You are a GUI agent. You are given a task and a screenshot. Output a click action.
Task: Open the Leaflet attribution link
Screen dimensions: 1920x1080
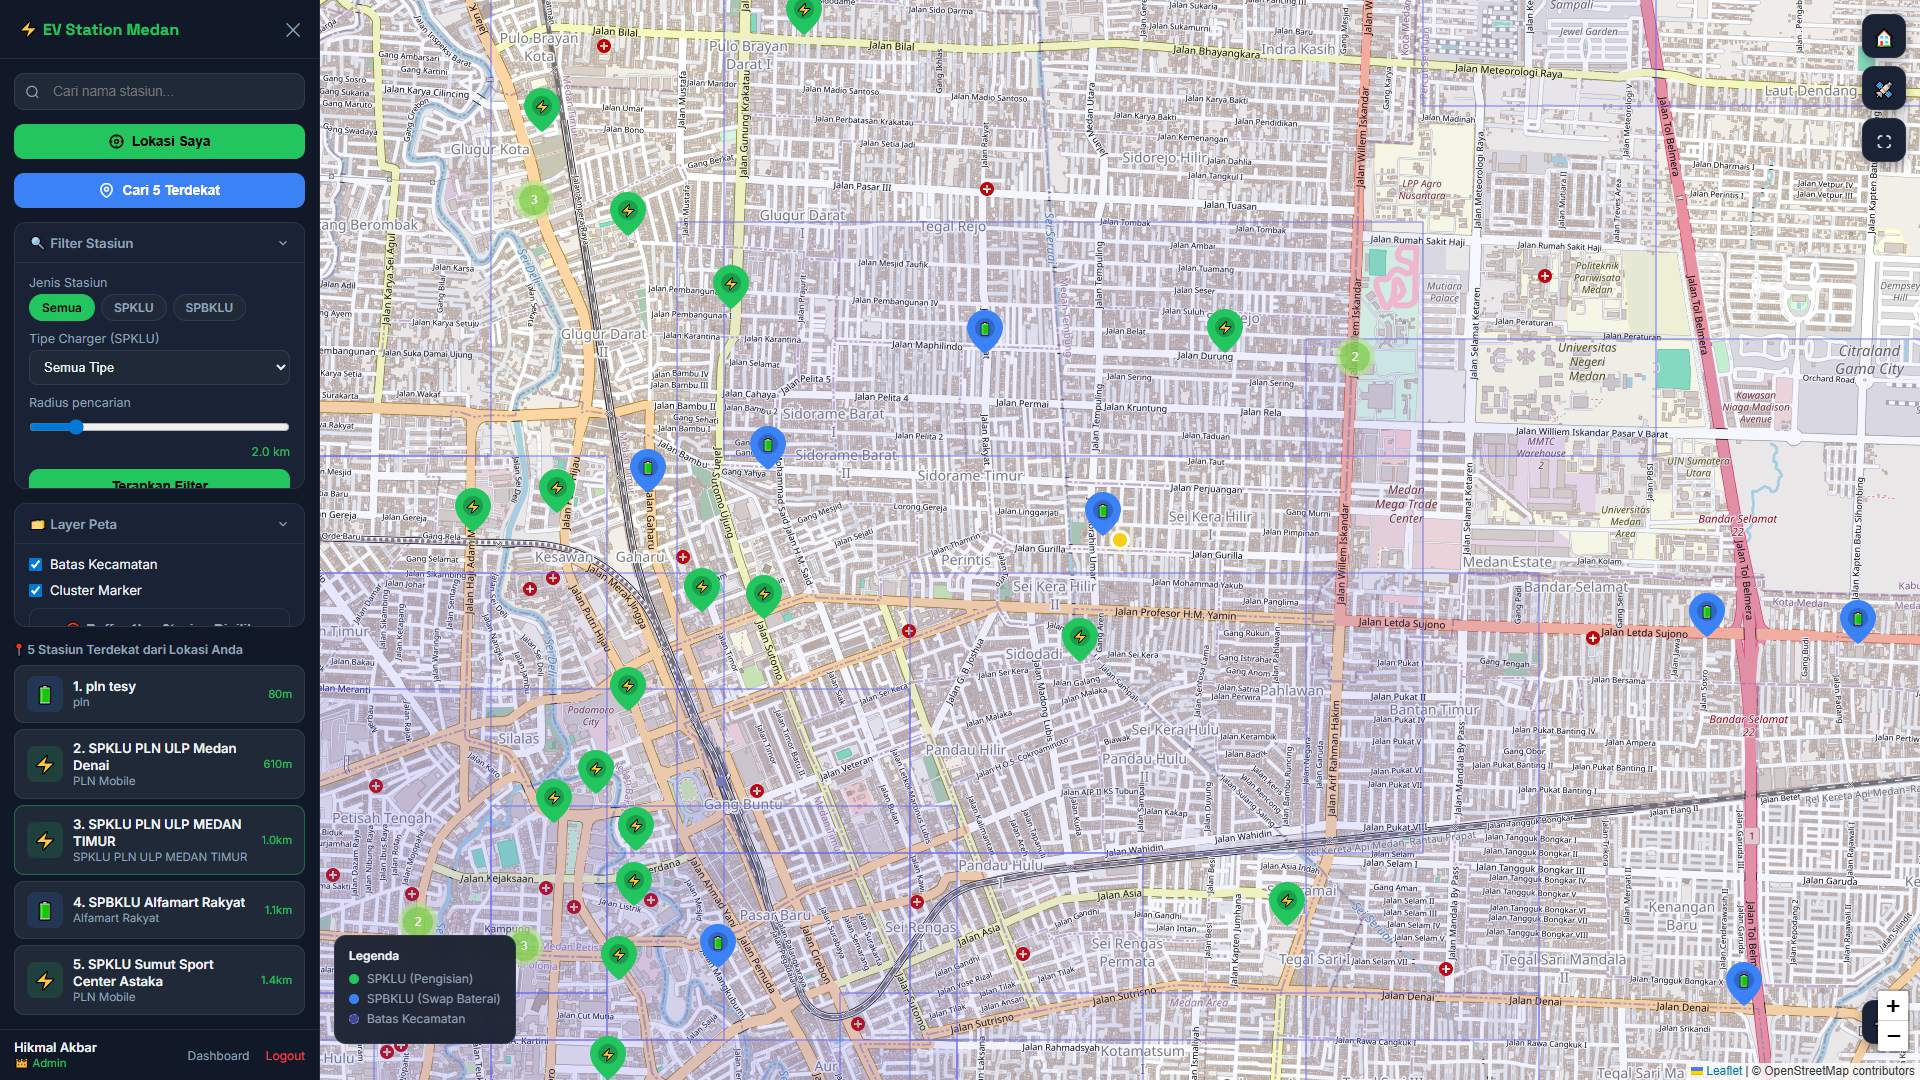pyautogui.click(x=1716, y=1071)
